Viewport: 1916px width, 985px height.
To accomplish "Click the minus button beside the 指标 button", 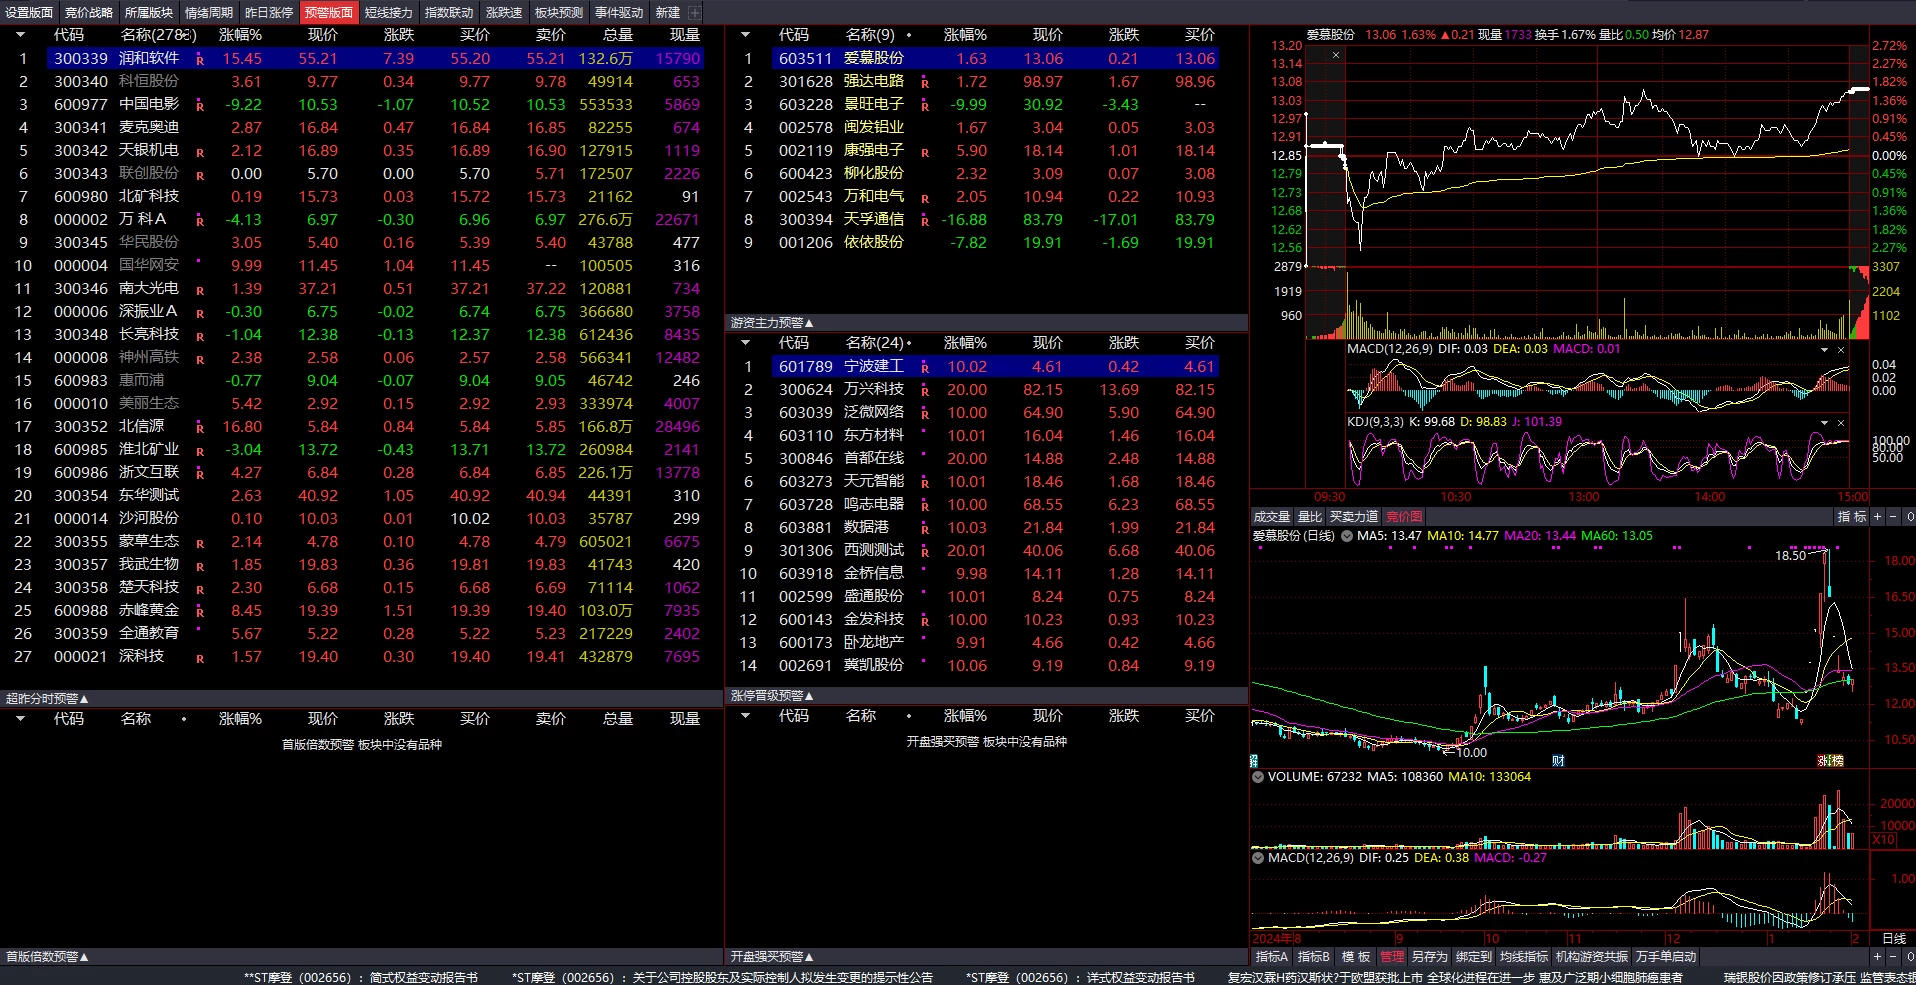I will (x=1893, y=517).
